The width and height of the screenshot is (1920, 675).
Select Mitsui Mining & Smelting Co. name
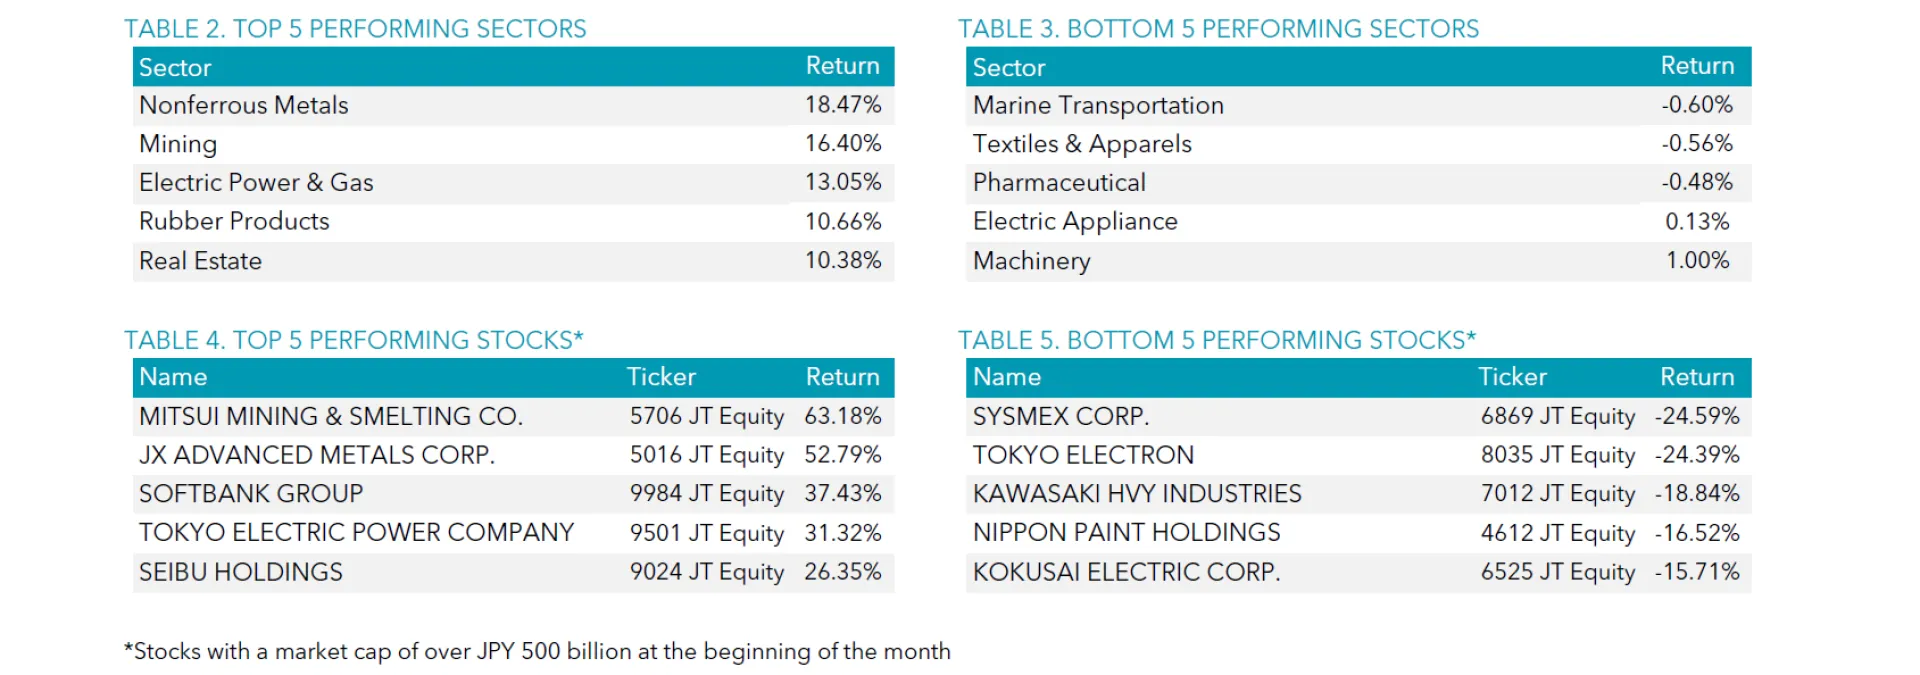click(331, 416)
